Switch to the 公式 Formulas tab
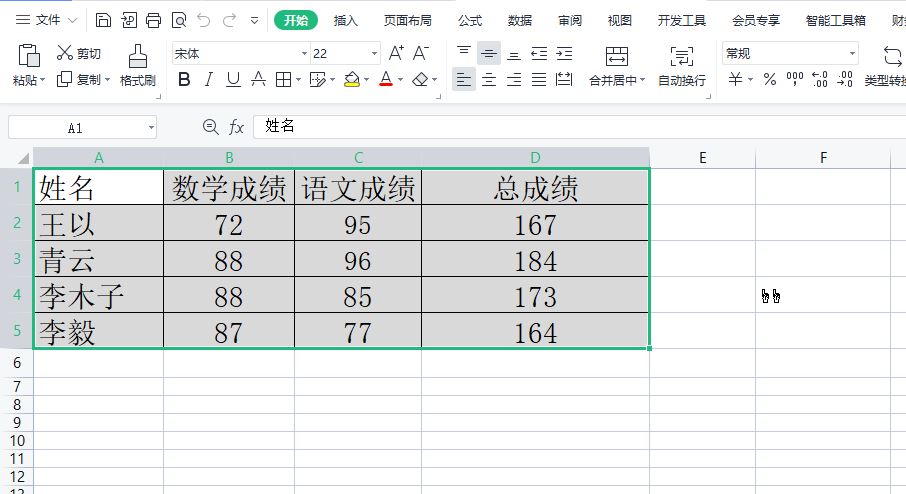 point(470,20)
